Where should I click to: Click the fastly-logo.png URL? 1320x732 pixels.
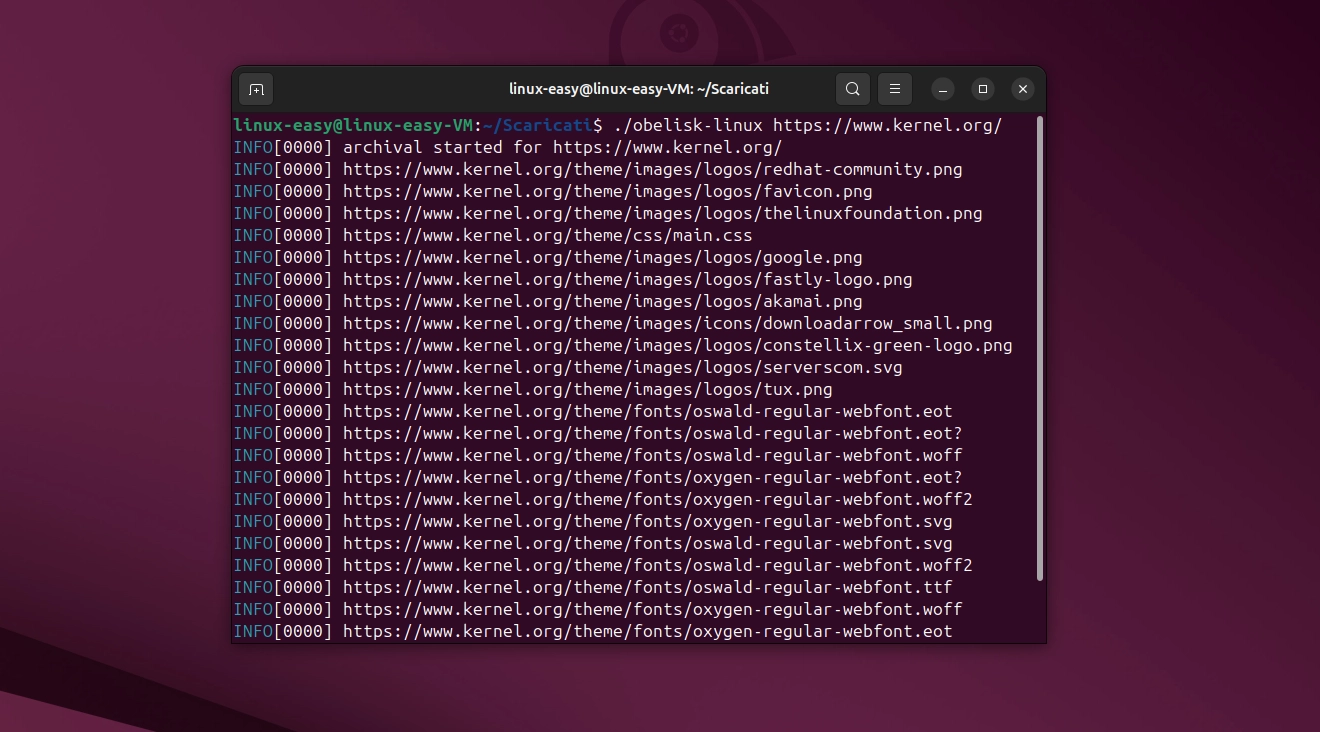(627, 279)
